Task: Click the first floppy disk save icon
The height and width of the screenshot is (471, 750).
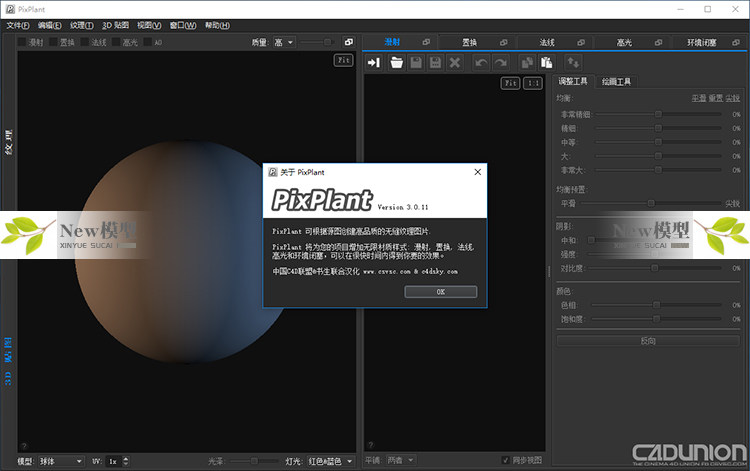Action: tap(416, 63)
